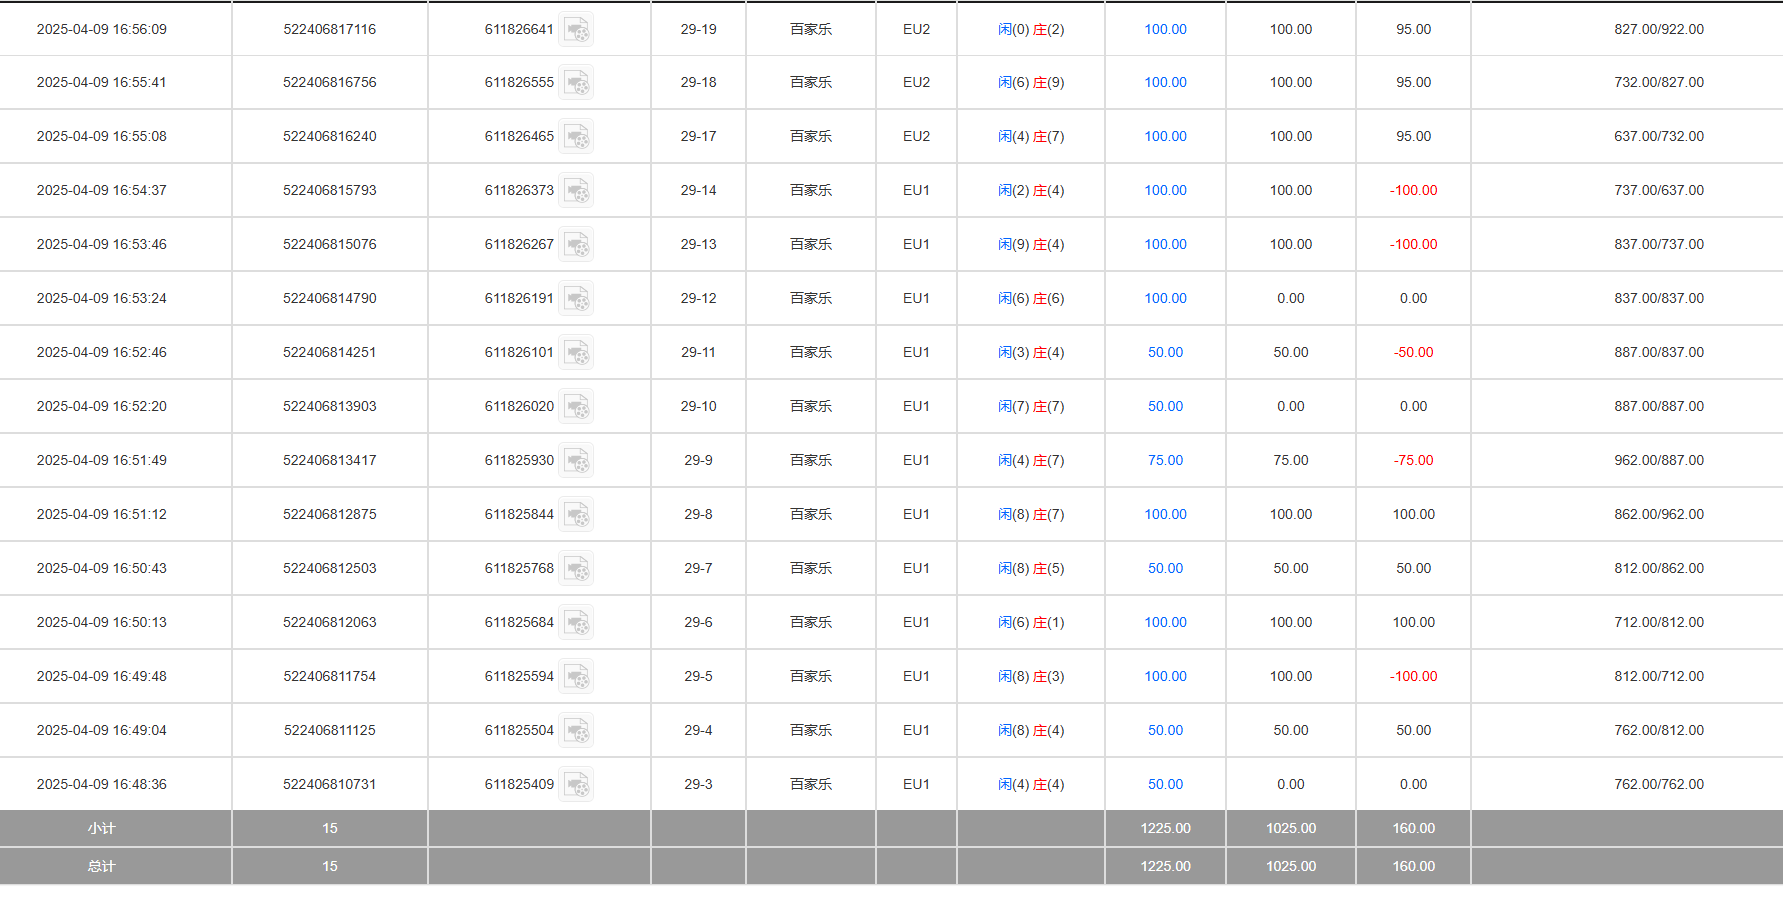This screenshot has height=920, width=1783.
Task: Launch video replay for round 611825684
Action: 576,623
